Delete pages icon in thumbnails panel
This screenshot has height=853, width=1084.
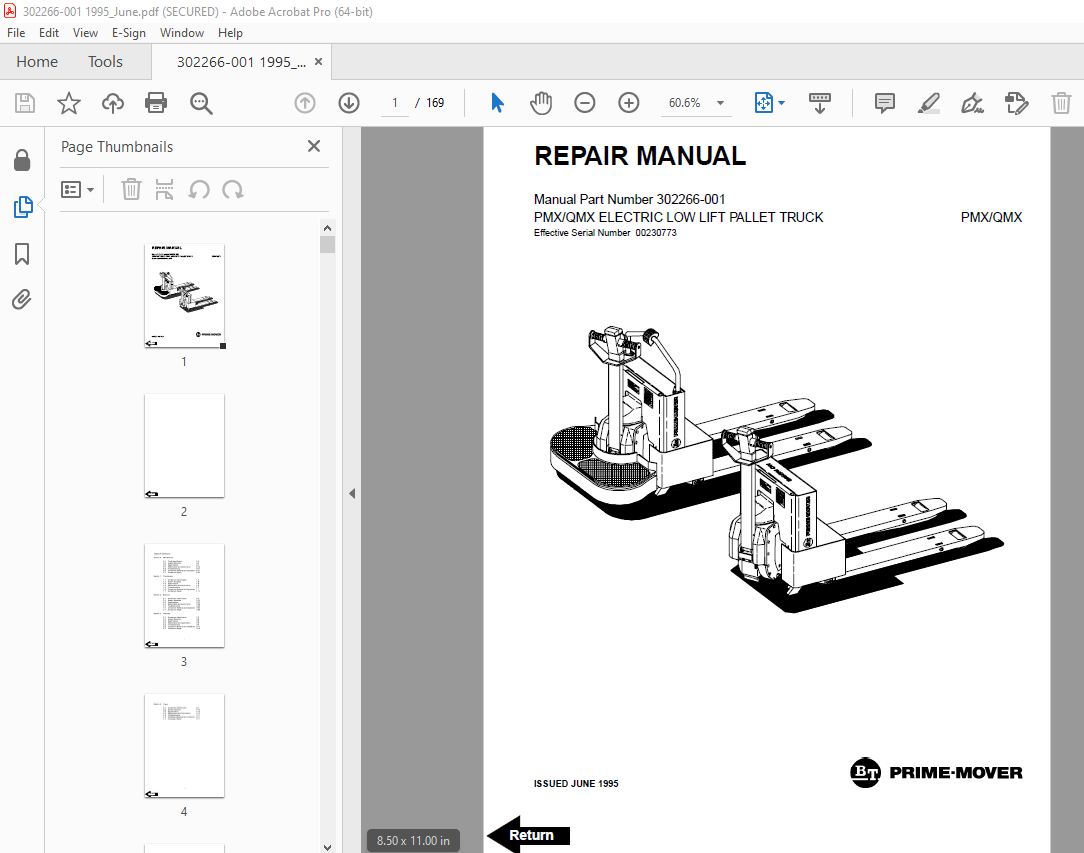131,189
